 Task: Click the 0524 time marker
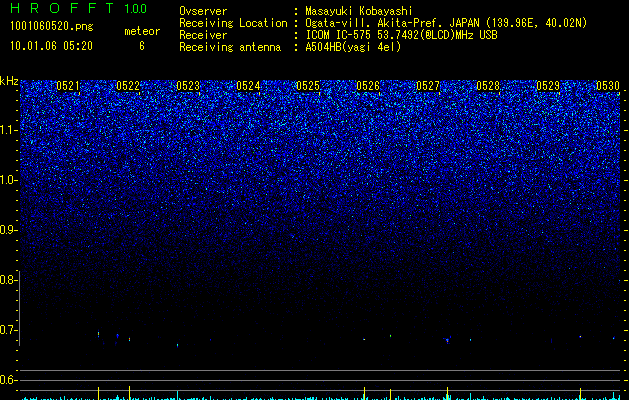(248, 86)
